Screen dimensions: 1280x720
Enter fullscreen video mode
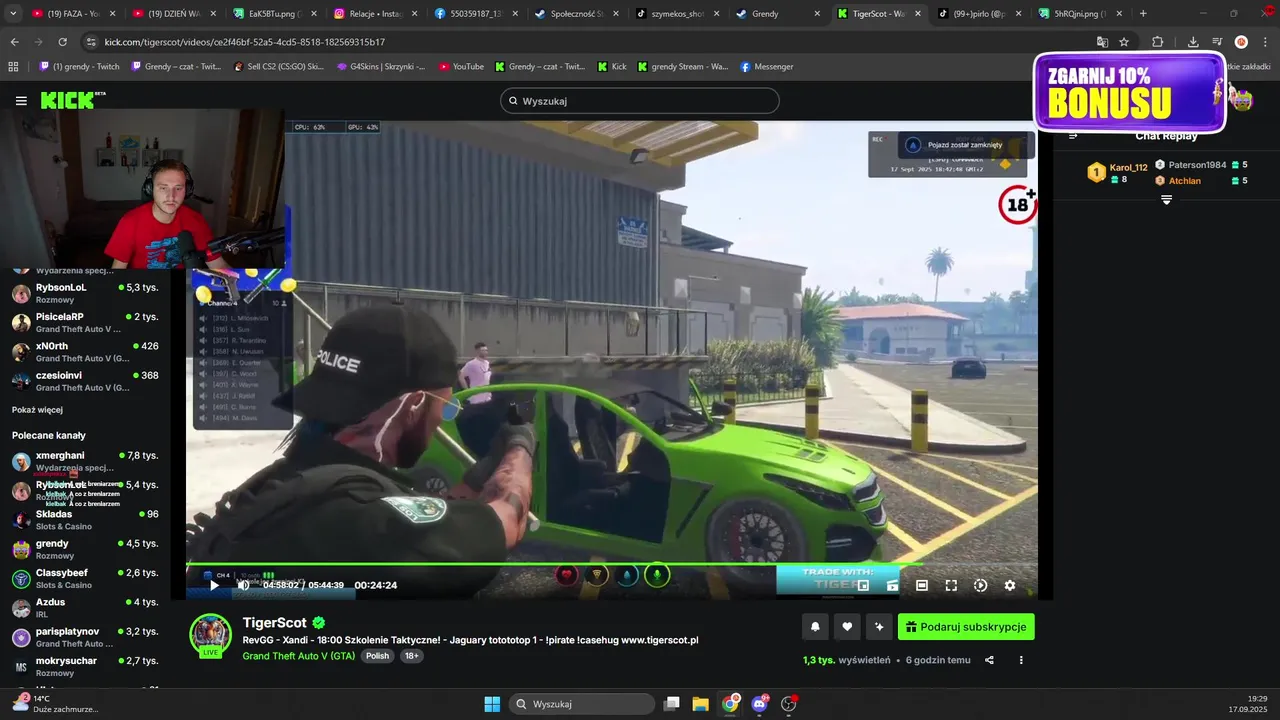pyautogui.click(x=951, y=585)
